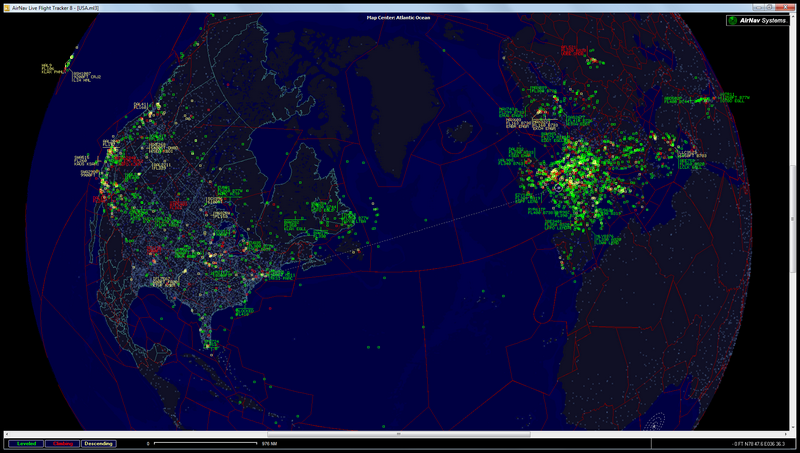Image resolution: width=800 pixels, height=453 pixels.
Task: Click the app icon in the title bar
Action: pyautogui.click(x=6, y=5)
